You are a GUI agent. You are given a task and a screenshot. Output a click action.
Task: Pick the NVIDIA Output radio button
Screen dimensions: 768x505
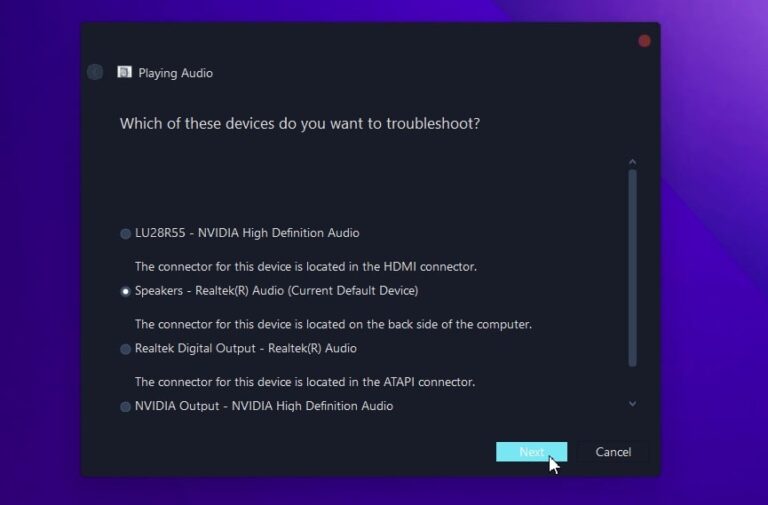[125, 407]
